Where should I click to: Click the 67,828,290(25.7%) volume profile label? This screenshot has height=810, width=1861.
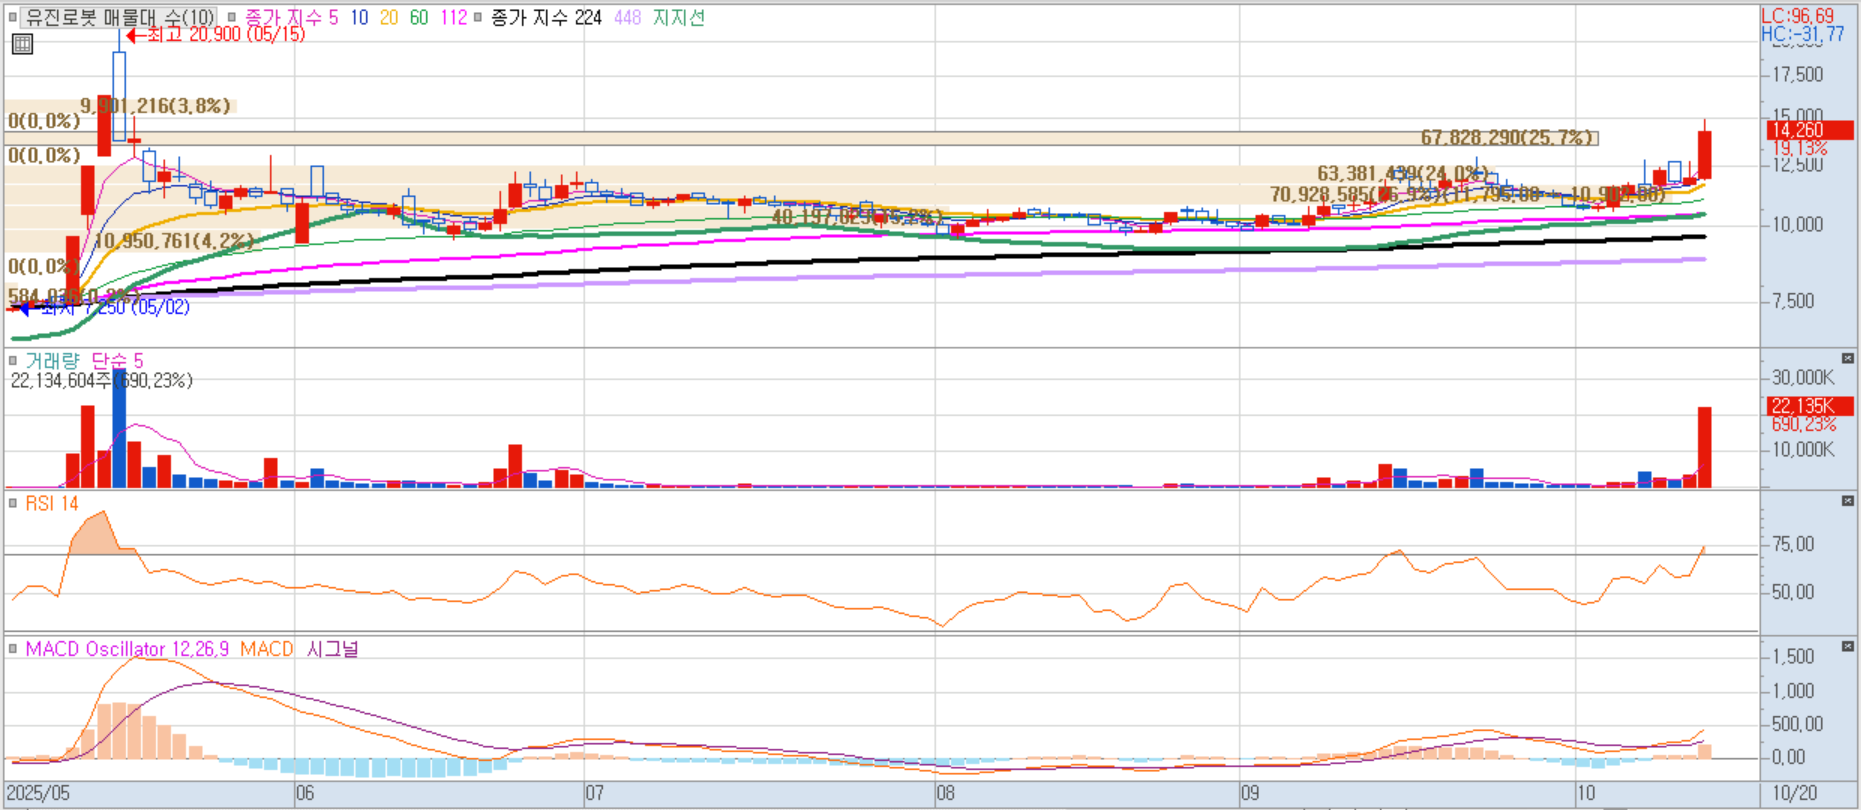(x=1509, y=137)
